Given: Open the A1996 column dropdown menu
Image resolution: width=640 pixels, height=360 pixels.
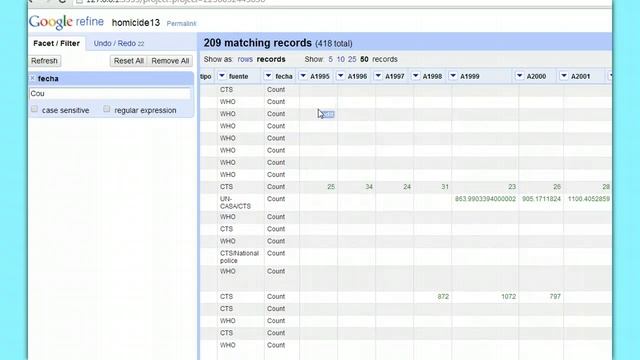Looking at the screenshot, I should 340,76.
